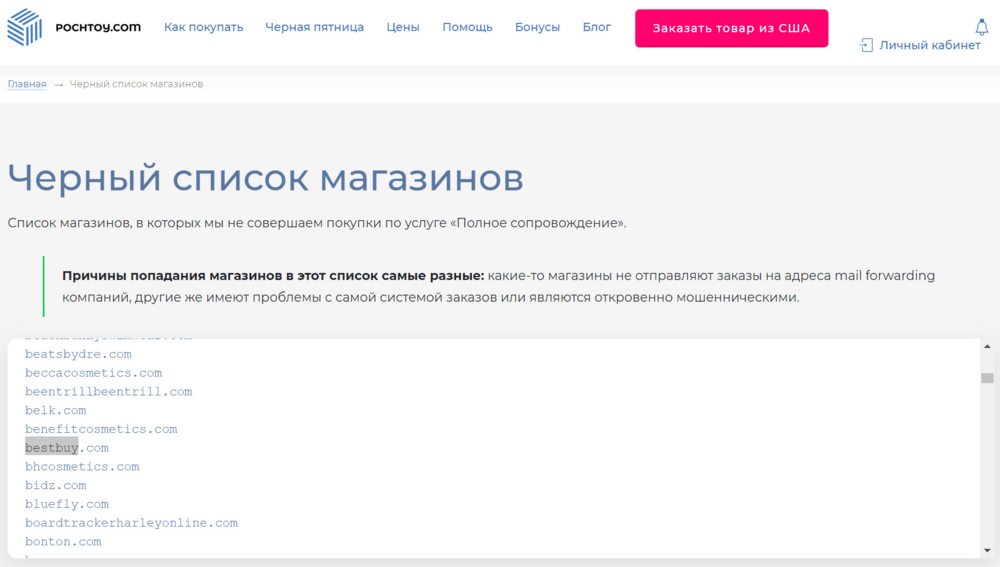Open the Блог menu item
Viewport: 1000px width, 567px height.
[x=597, y=27]
